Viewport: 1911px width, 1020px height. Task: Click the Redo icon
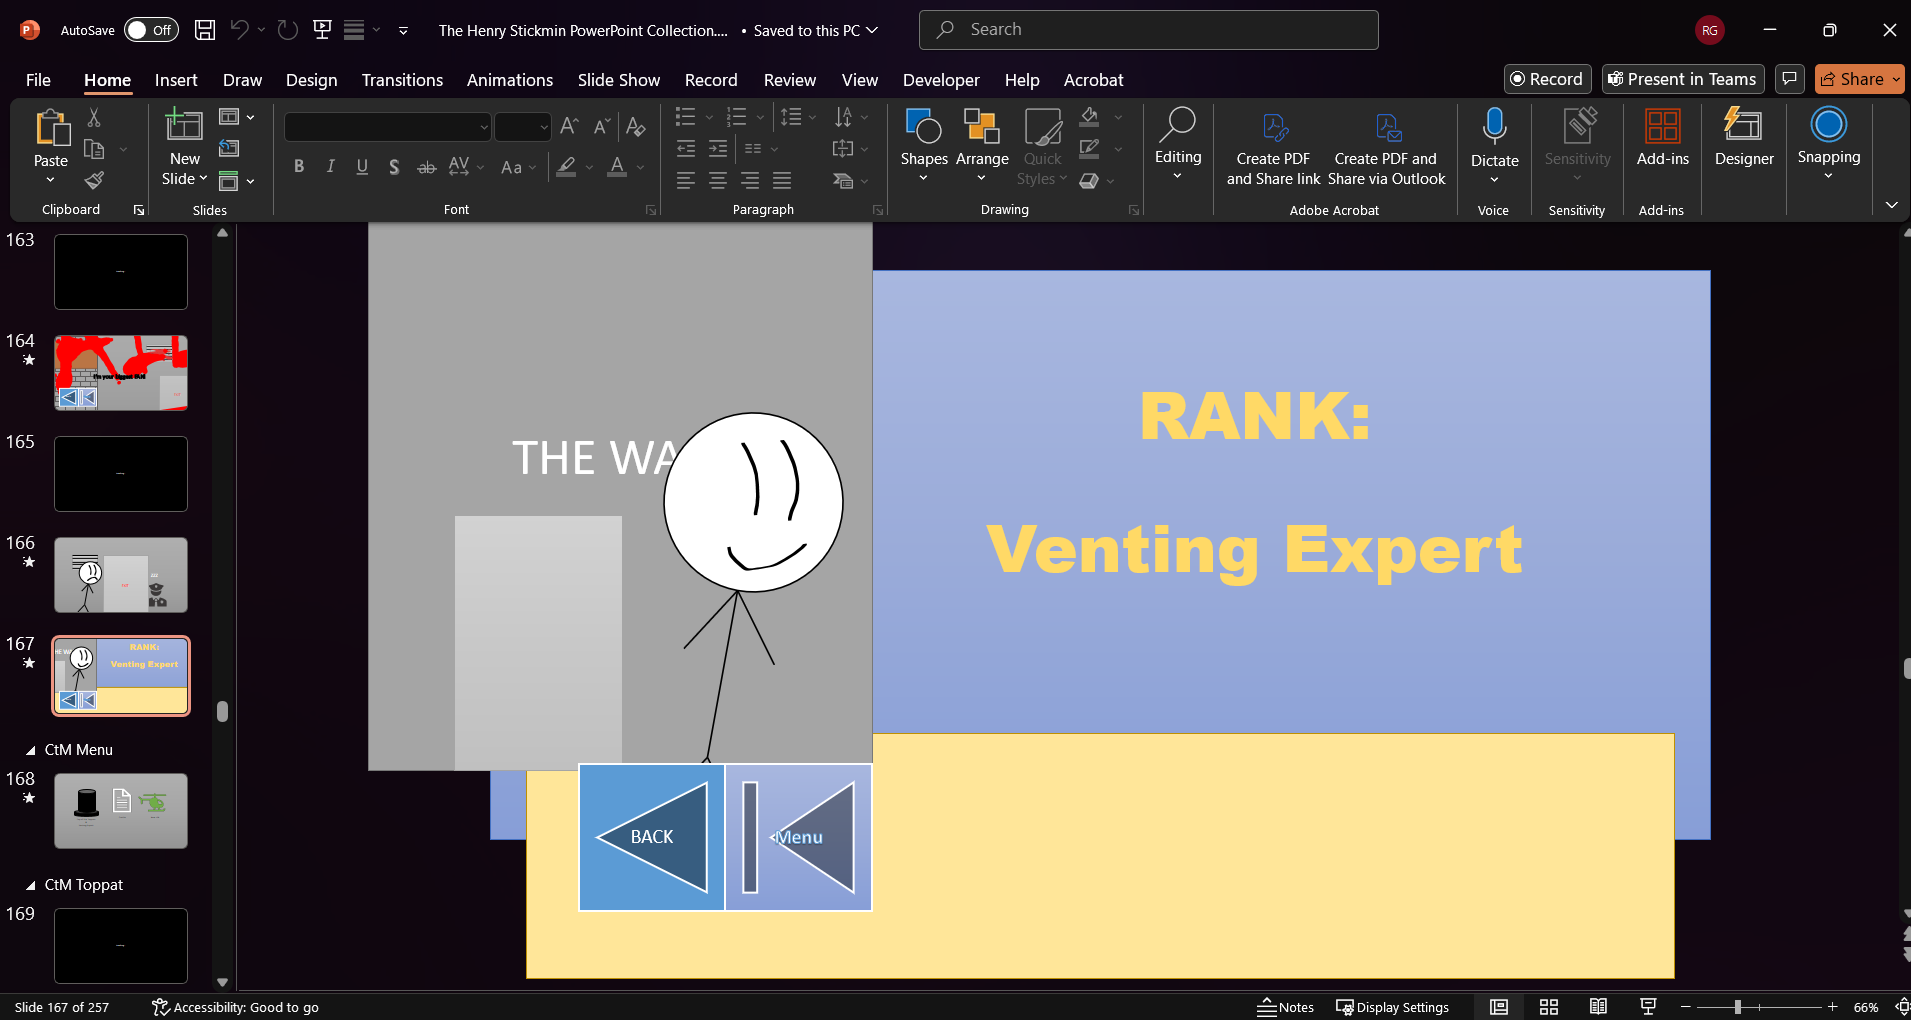(288, 30)
